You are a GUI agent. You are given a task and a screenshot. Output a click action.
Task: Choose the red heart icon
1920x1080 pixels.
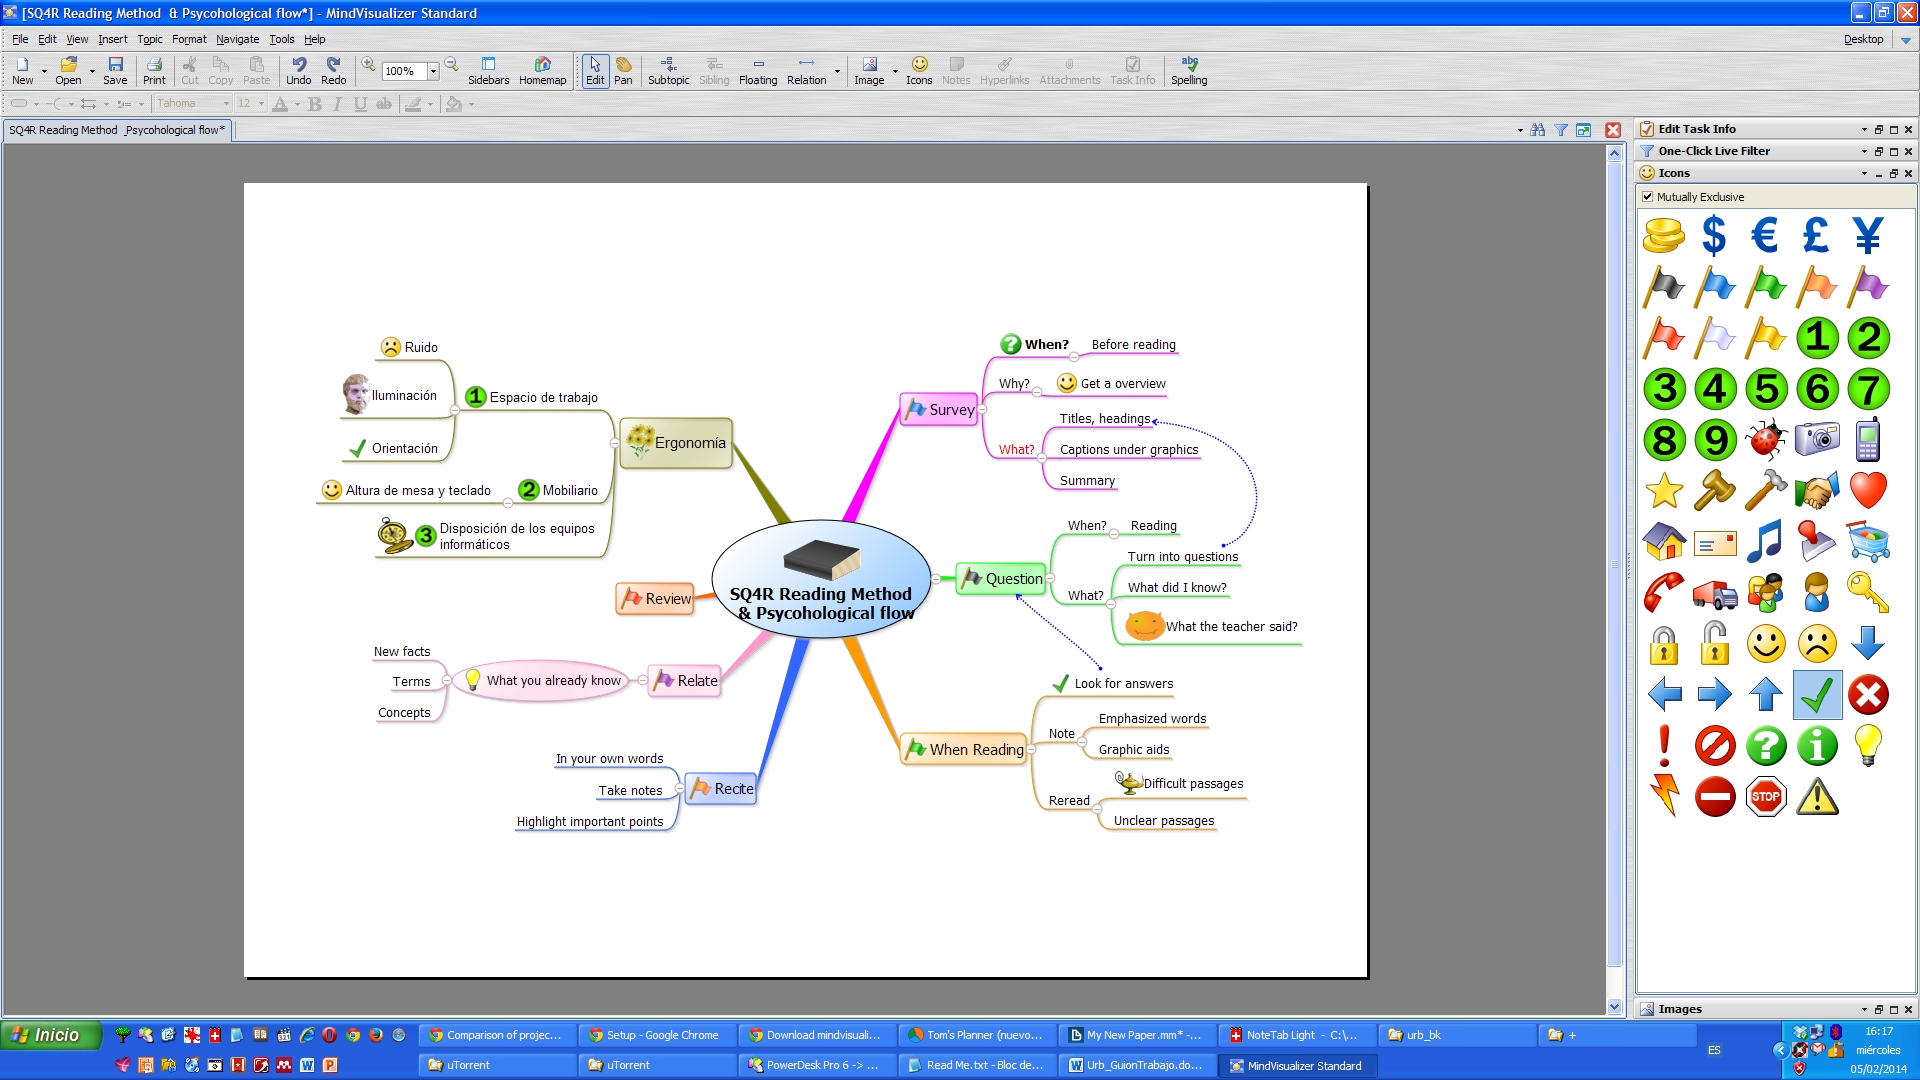coord(1867,491)
